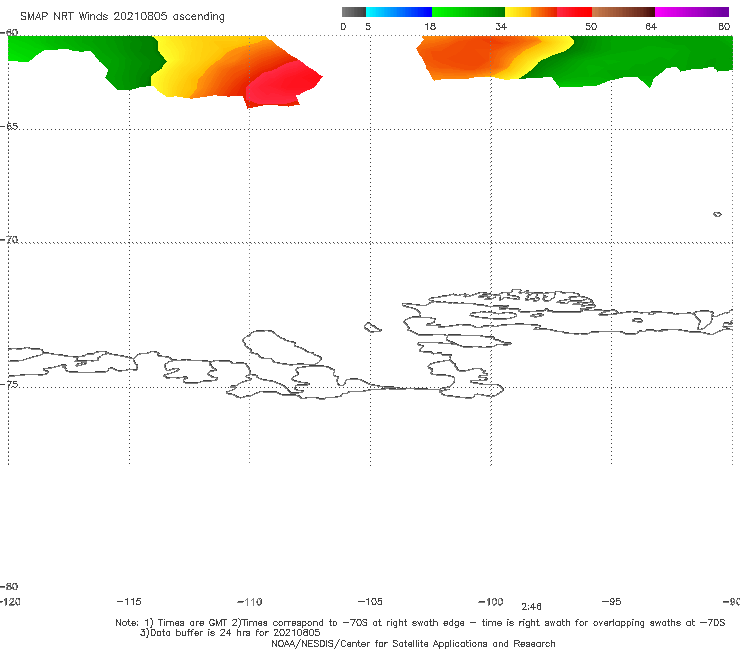Image resolution: width=740 pixels, height=650 pixels.
Task: Pick the magenta-purple segment of the color bar
Action: point(692,12)
